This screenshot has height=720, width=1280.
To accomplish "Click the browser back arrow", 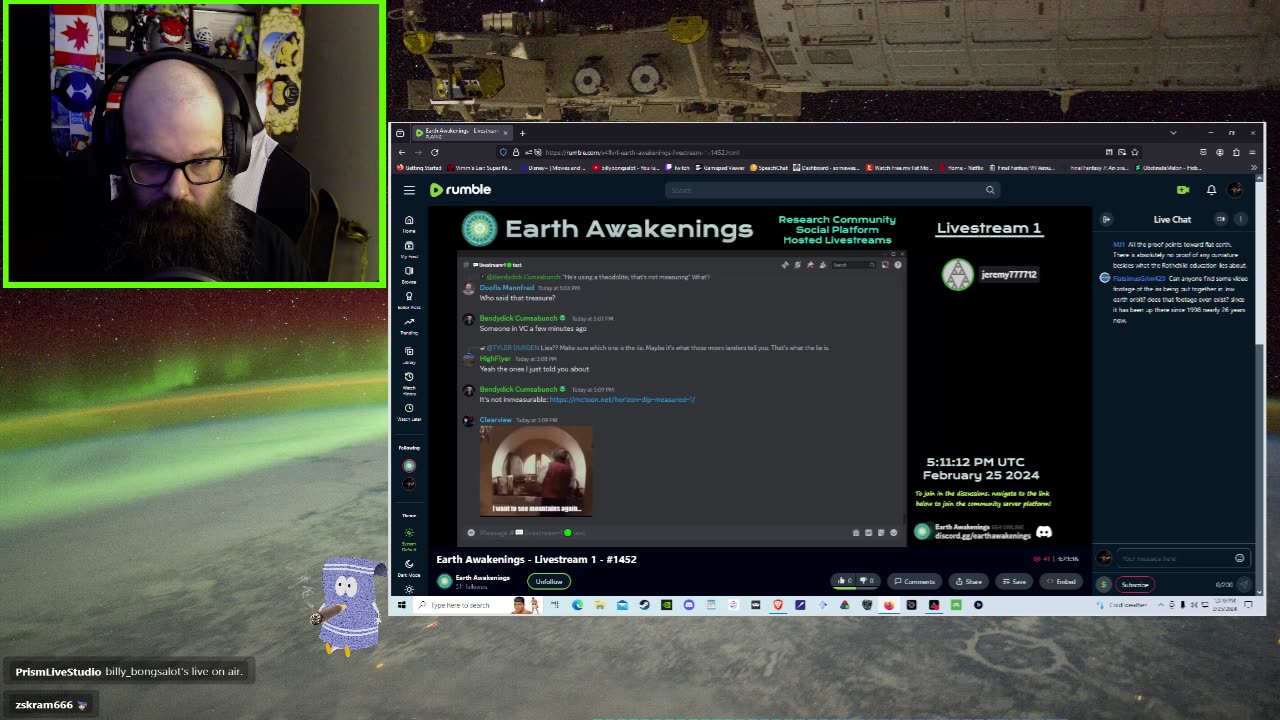I will click(x=402, y=152).
